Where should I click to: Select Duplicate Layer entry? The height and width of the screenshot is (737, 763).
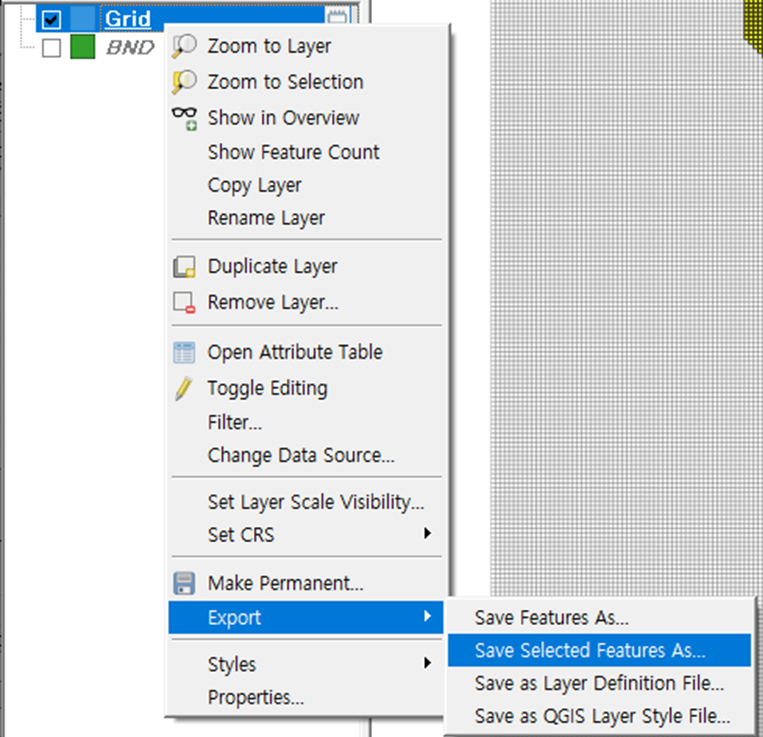(306, 267)
